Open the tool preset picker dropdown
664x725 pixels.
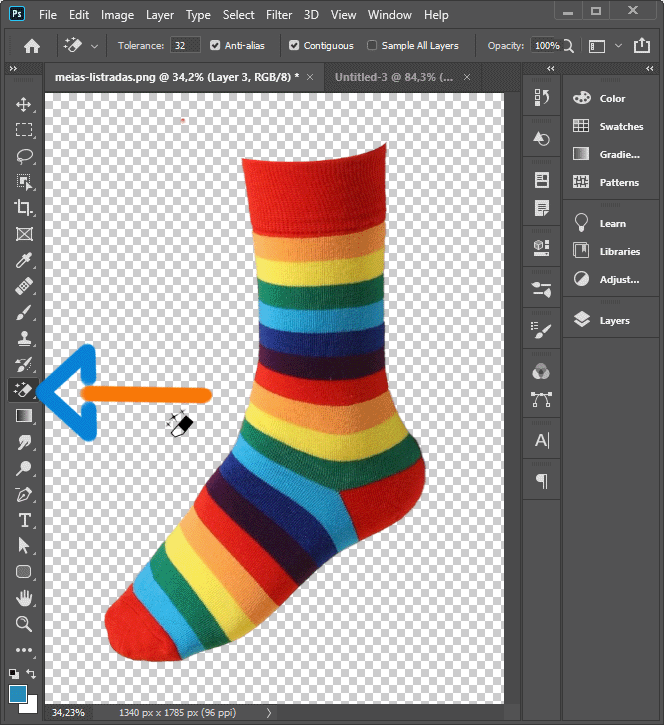94,46
